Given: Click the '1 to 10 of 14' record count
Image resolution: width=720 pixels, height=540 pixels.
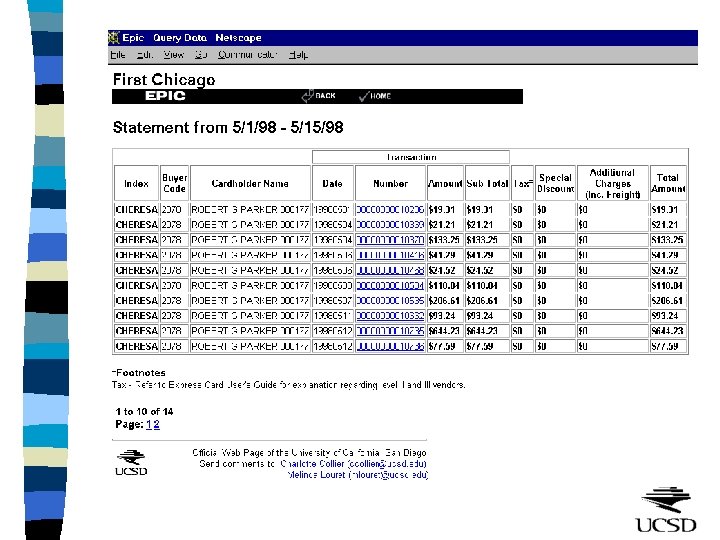Looking at the screenshot, I should [144, 411].
